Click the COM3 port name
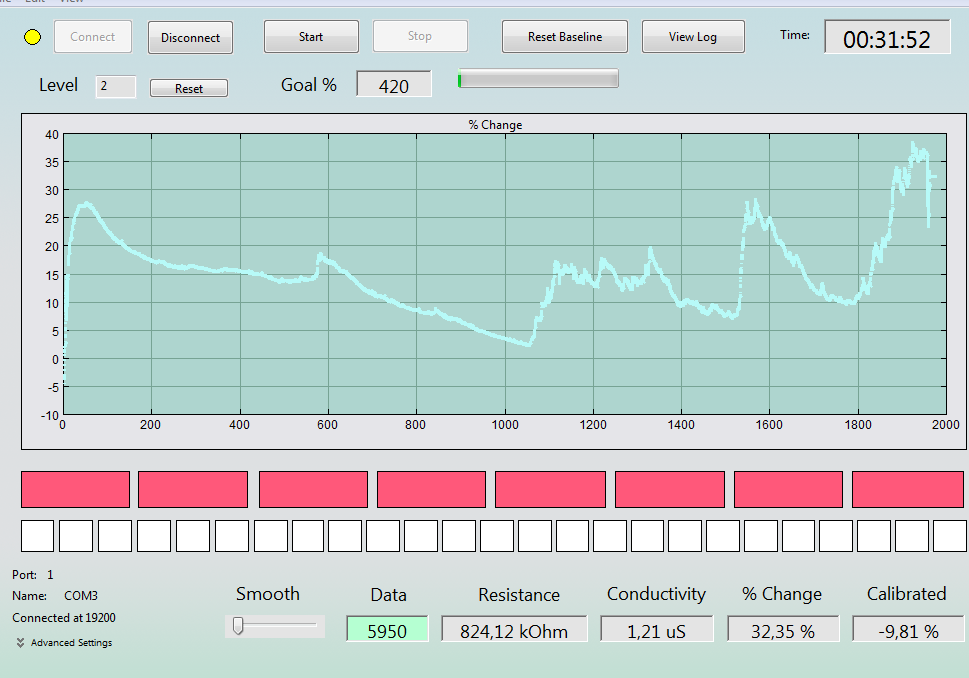 (81, 596)
